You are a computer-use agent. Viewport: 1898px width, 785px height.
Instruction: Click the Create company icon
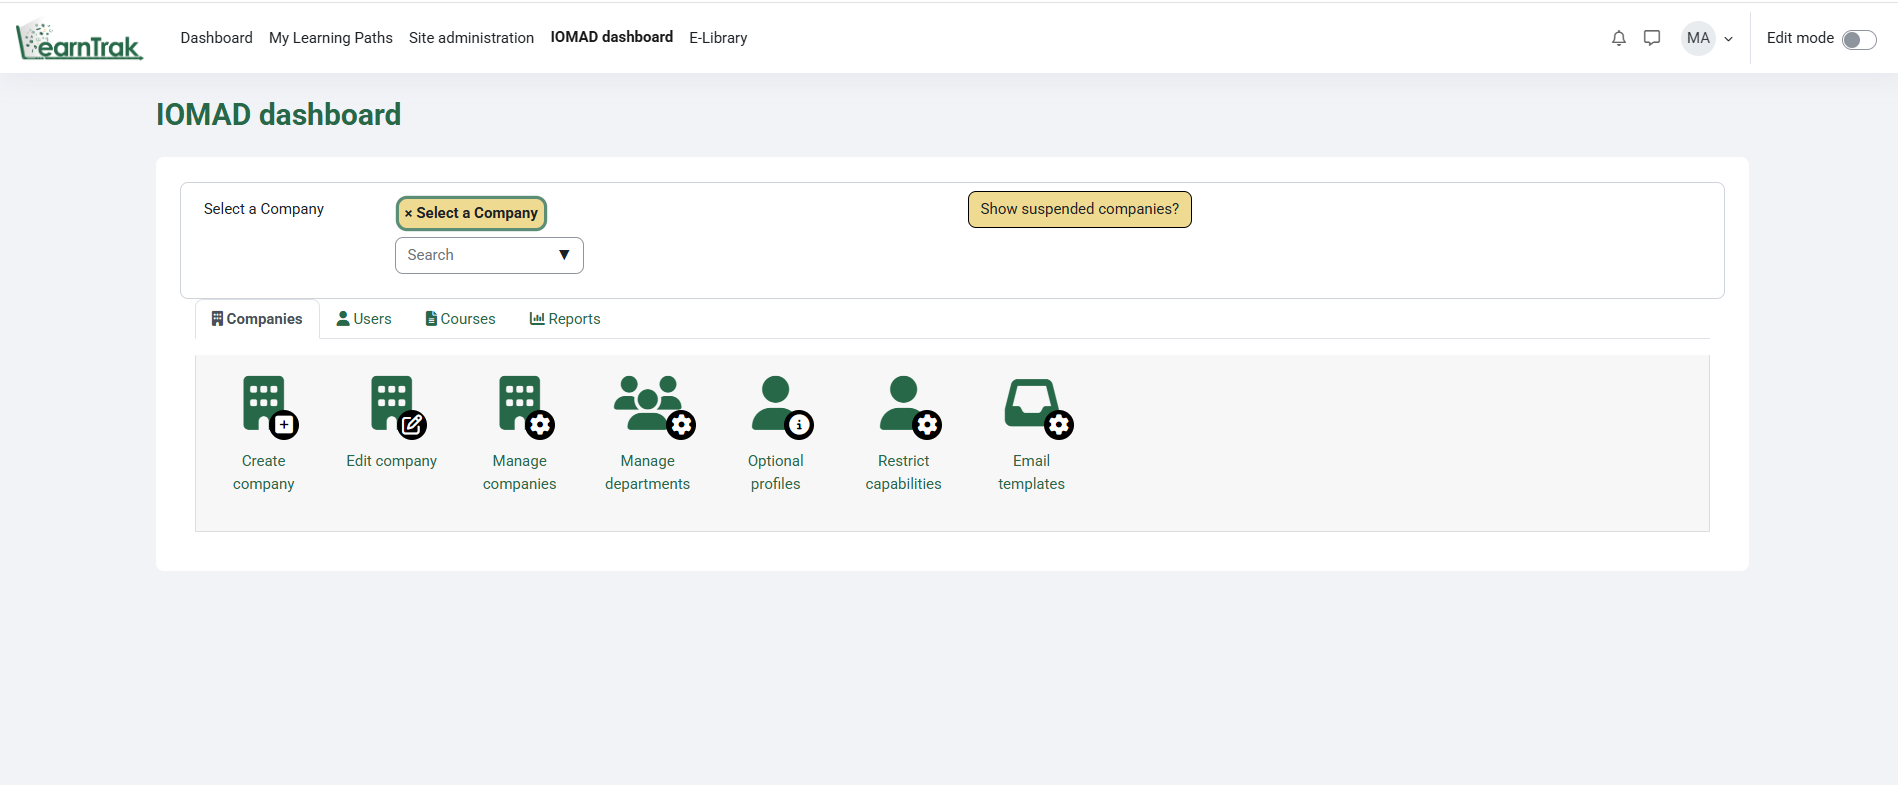tap(270, 407)
